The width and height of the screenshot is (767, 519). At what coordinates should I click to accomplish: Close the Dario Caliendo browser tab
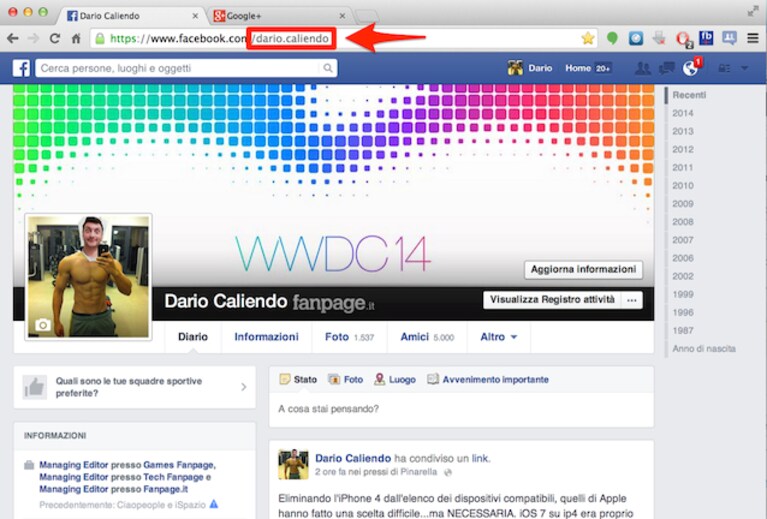coord(195,16)
